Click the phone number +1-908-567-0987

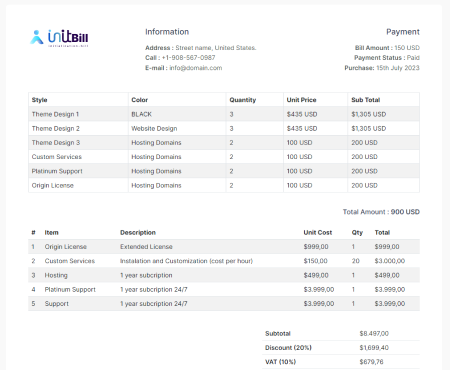tap(189, 58)
